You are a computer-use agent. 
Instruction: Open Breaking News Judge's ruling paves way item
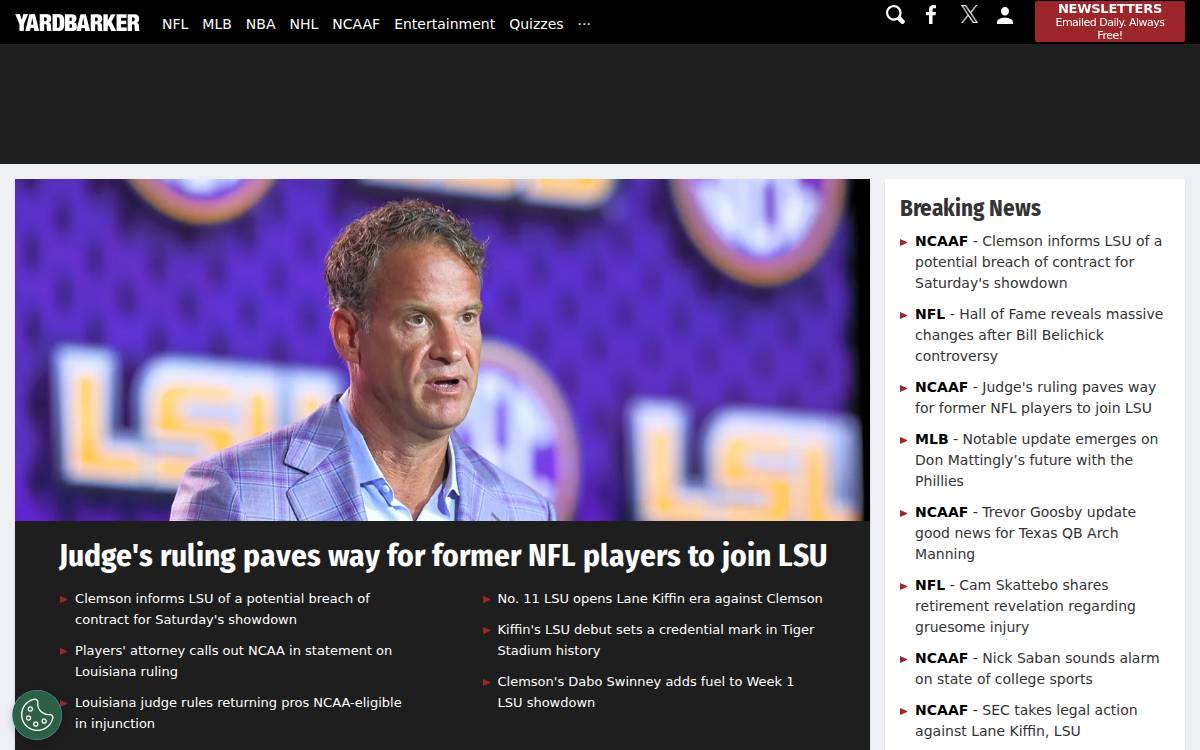pos(1035,398)
